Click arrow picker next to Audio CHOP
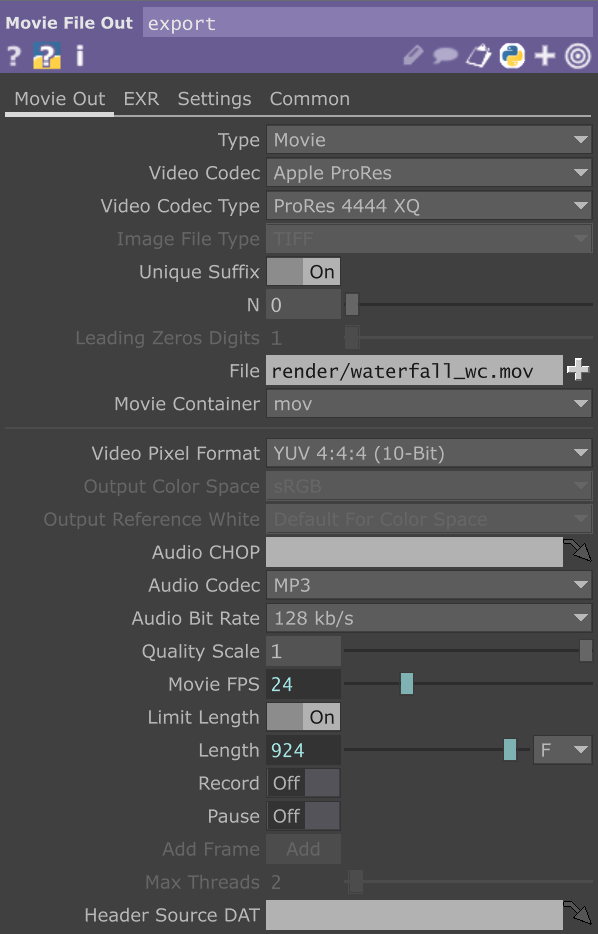Screen dimensions: 598x934 click(x=578, y=551)
